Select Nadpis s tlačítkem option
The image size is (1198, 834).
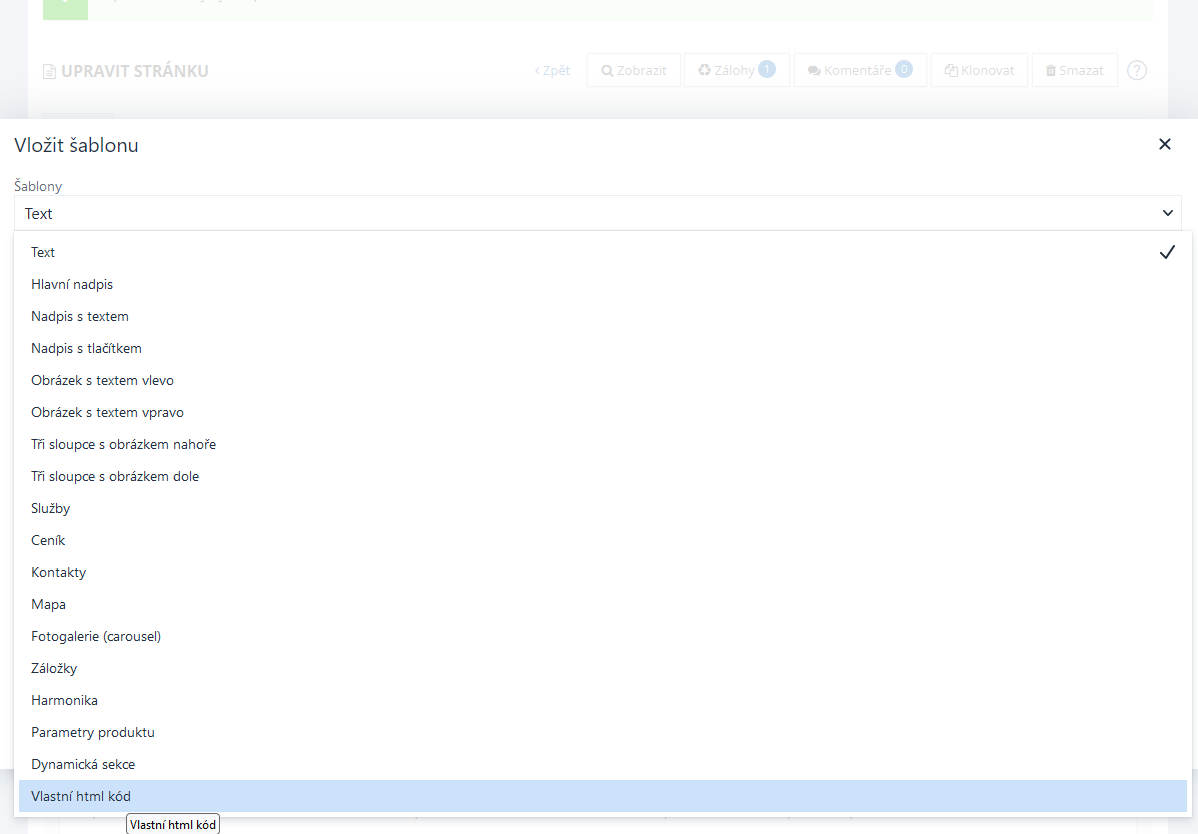[x=86, y=348]
